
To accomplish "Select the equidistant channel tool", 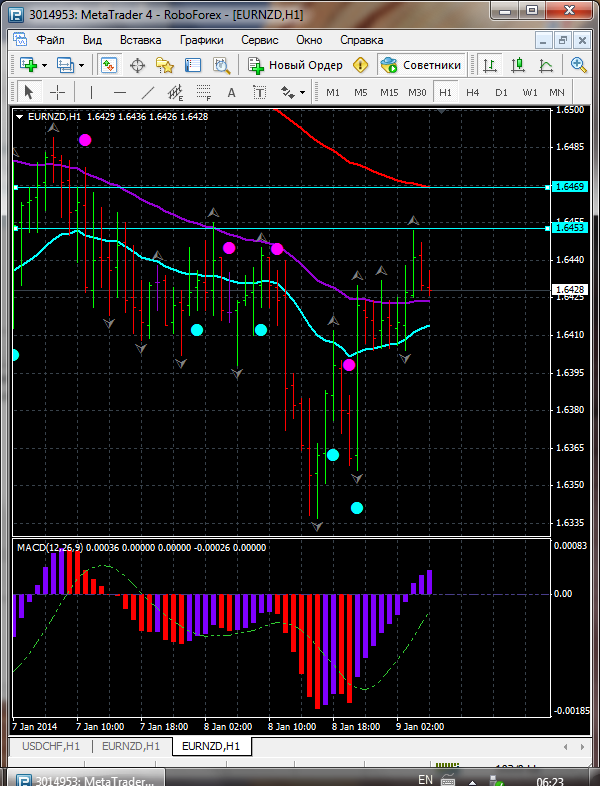I will [x=175, y=92].
